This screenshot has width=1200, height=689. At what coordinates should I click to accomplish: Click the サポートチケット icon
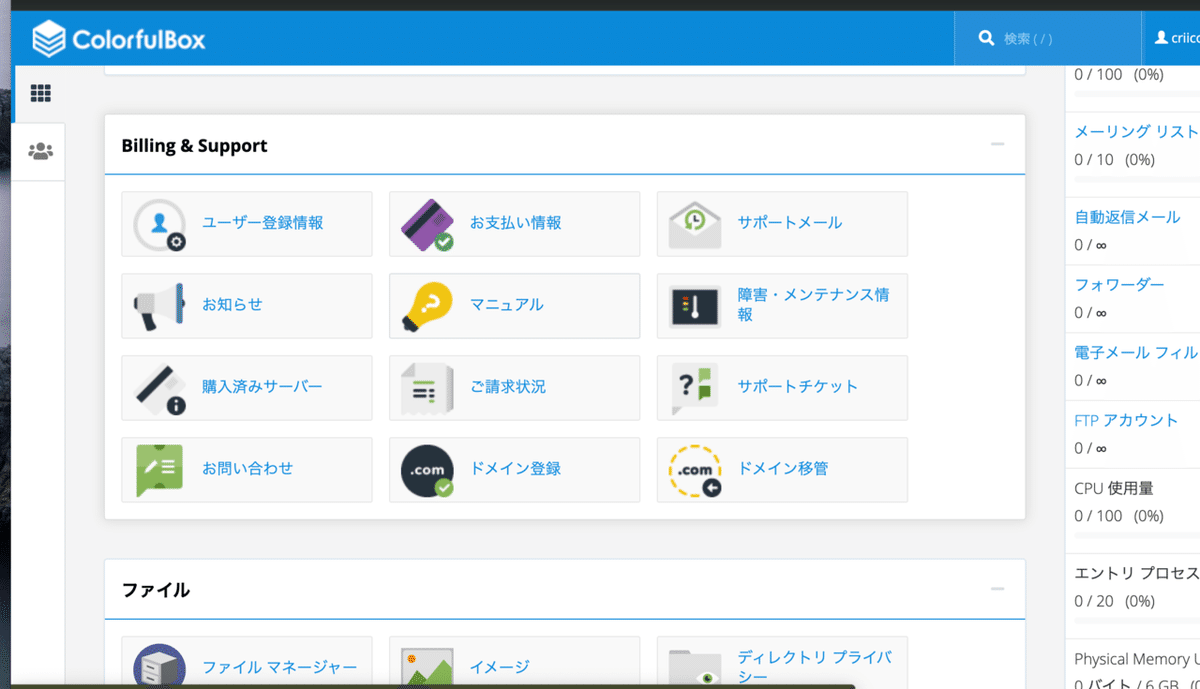pyautogui.click(x=695, y=387)
